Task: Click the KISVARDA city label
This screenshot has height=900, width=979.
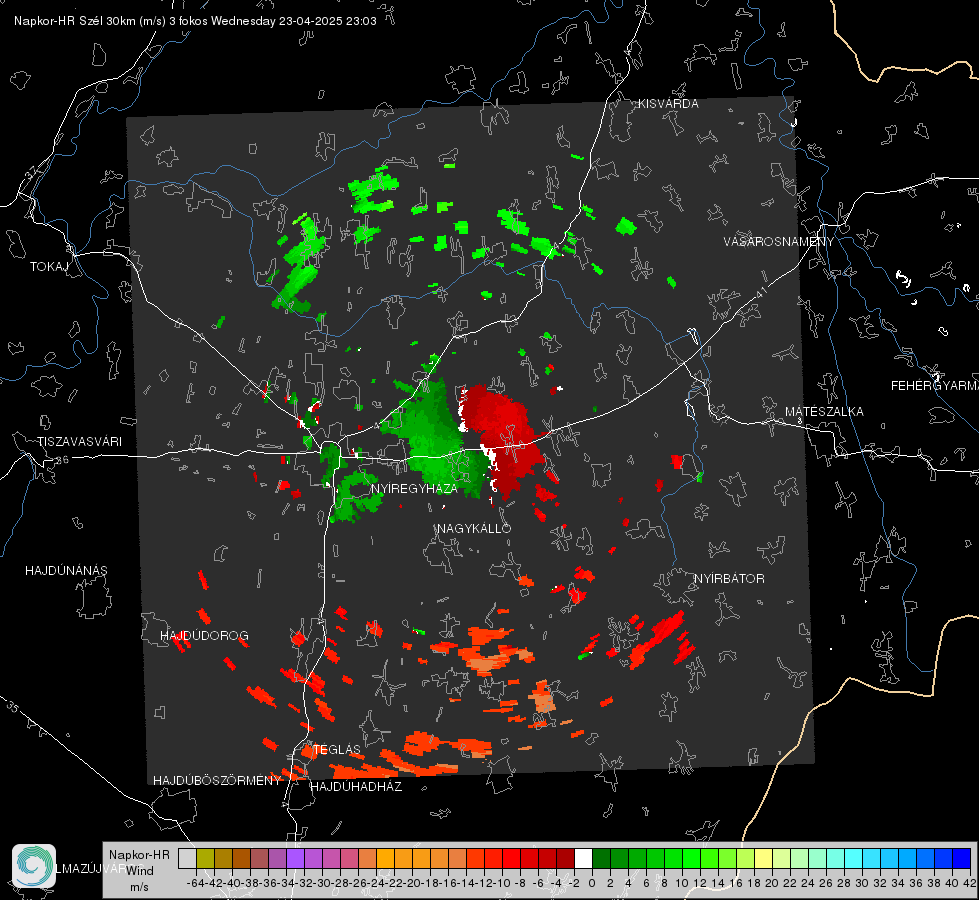Action: 668,104
